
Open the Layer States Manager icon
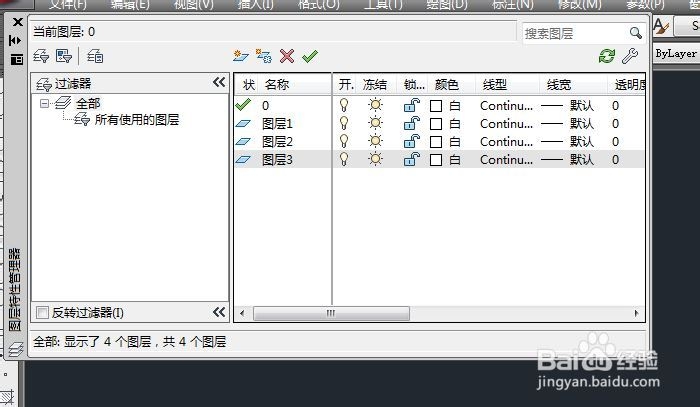(95, 56)
